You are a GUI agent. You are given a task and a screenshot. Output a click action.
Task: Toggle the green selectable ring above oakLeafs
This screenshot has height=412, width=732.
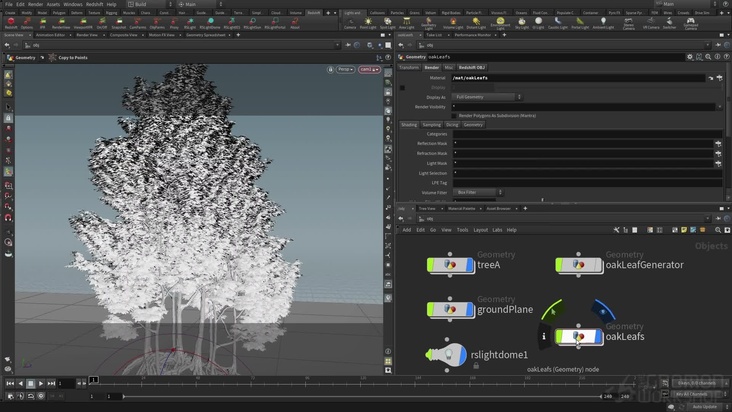point(552,310)
